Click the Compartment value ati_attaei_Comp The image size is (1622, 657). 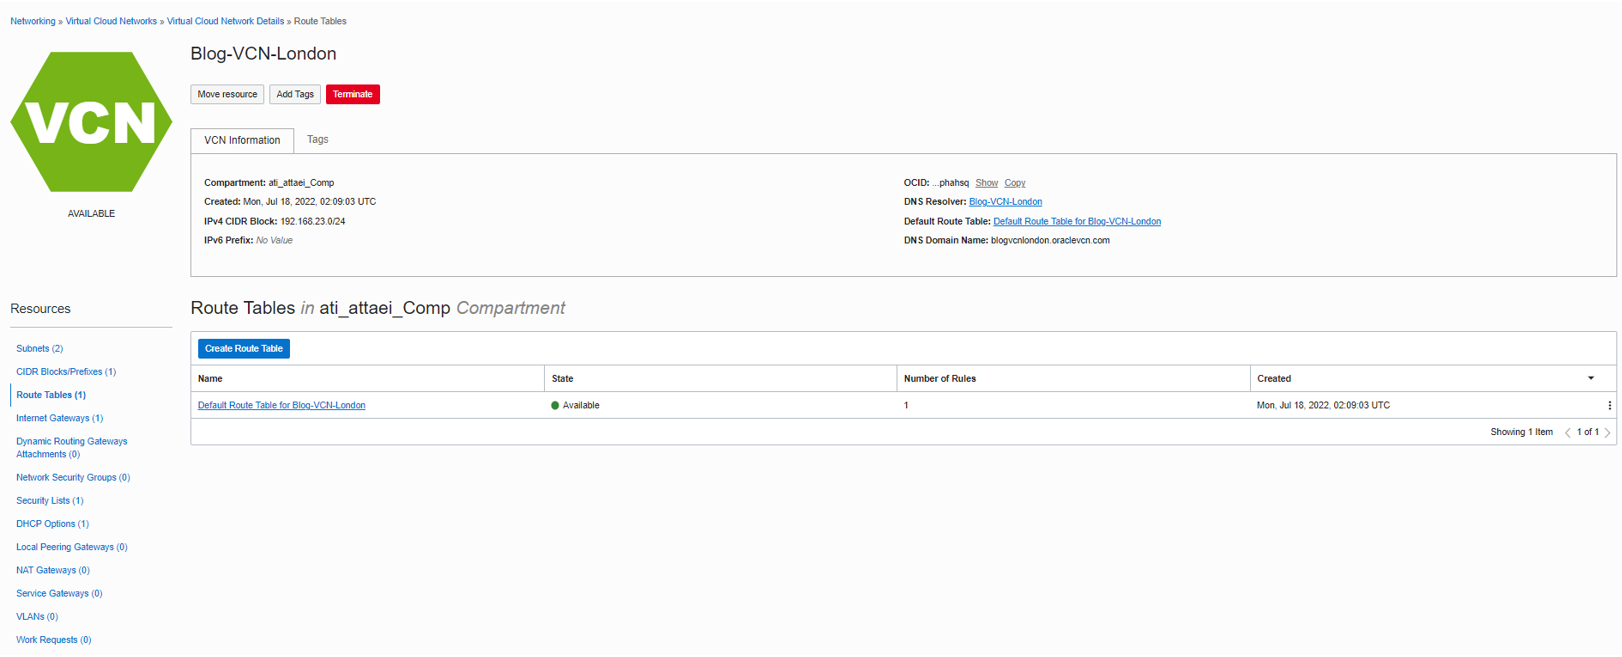pyautogui.click(x=301, y=183)
